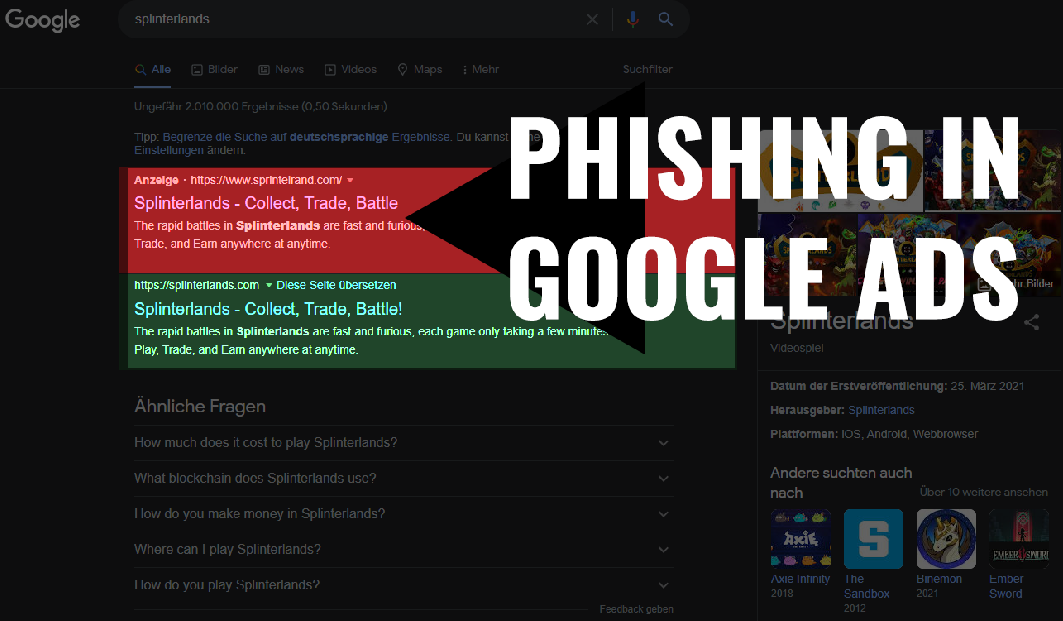Switch to the Bilder tab

(x=214, y=70)
